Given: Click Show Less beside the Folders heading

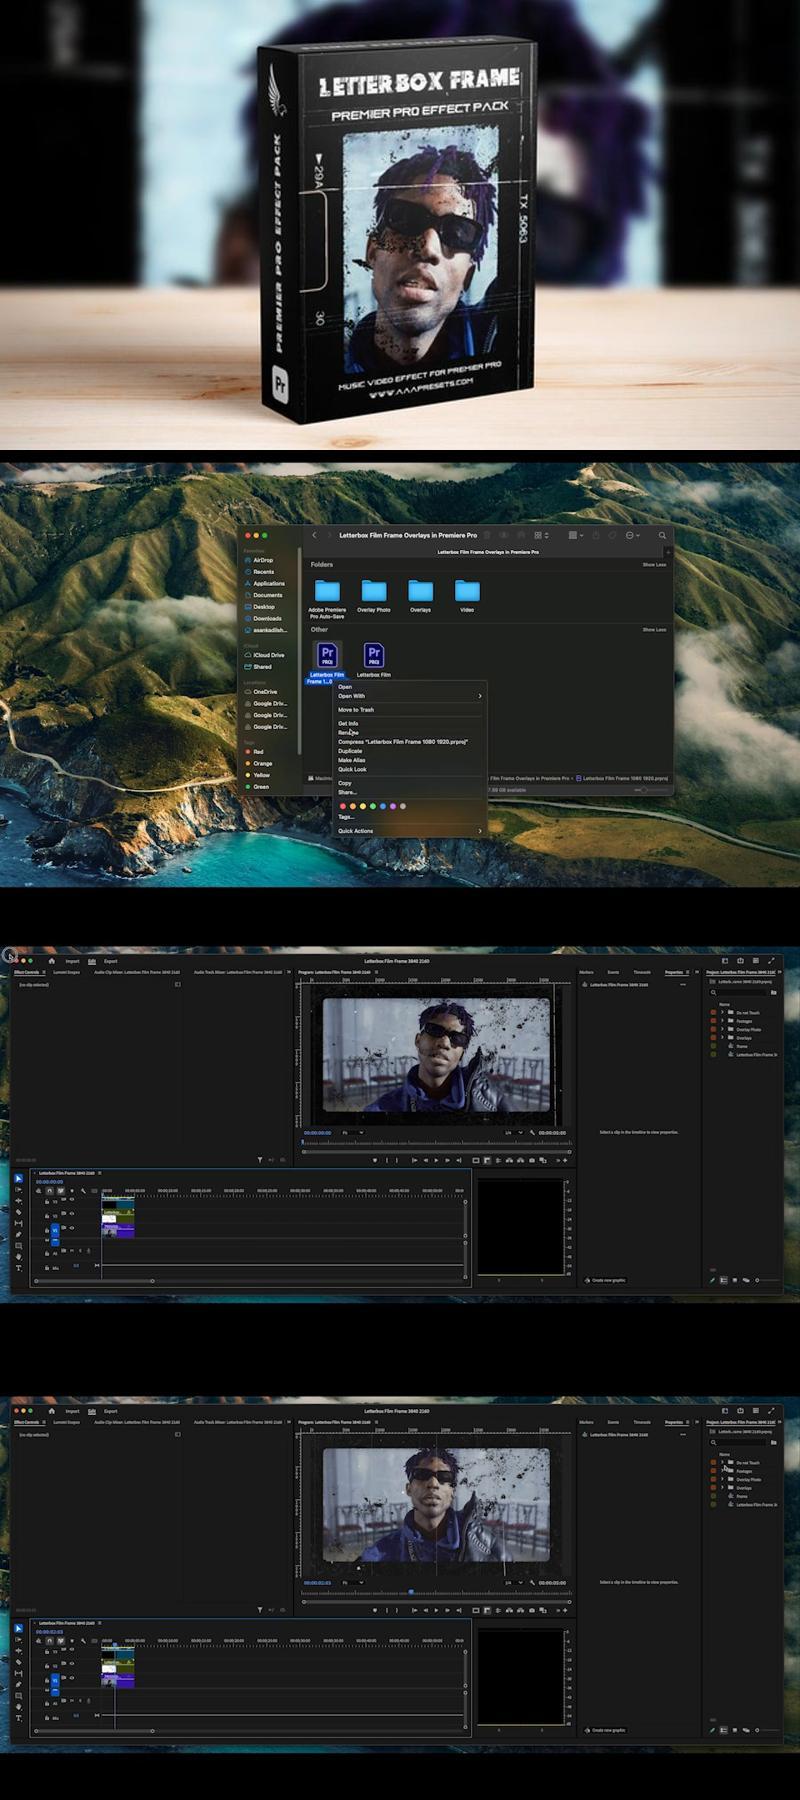Looking at the screenshot, I should [x=654, y=565].
